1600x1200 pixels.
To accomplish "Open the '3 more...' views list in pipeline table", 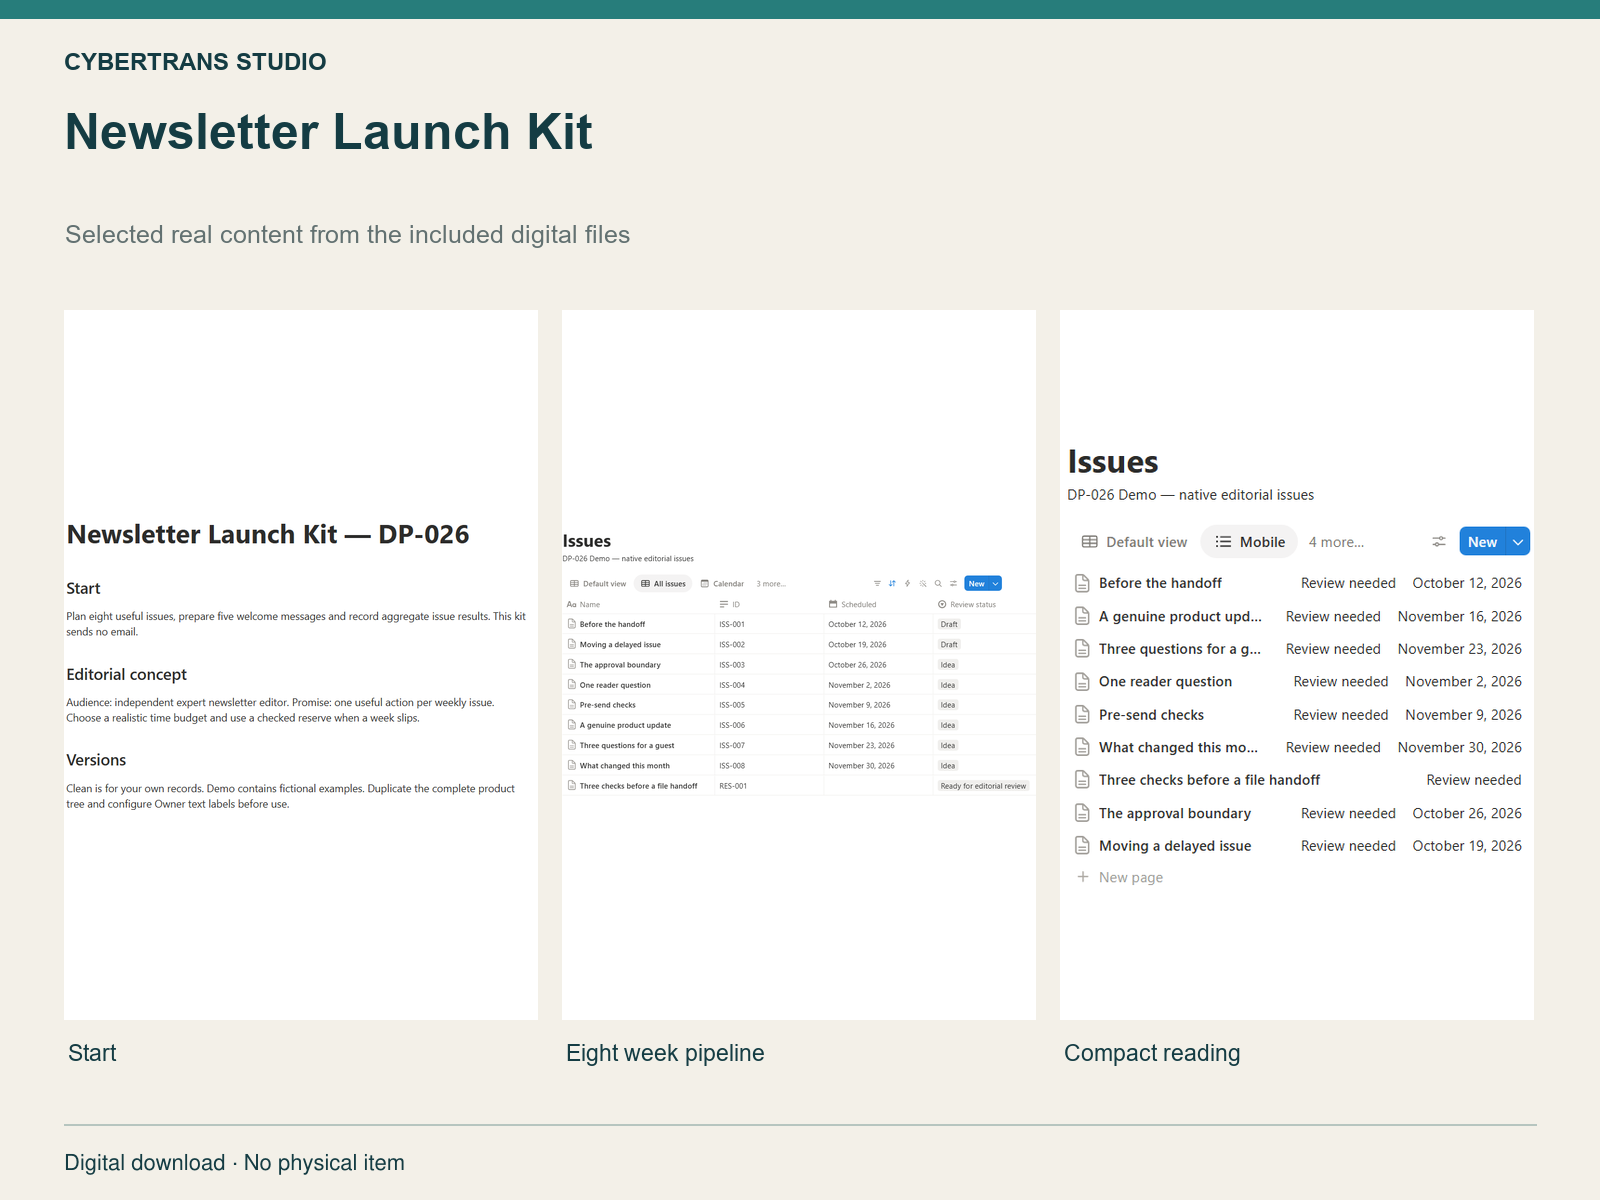I will tap(771, 584).
